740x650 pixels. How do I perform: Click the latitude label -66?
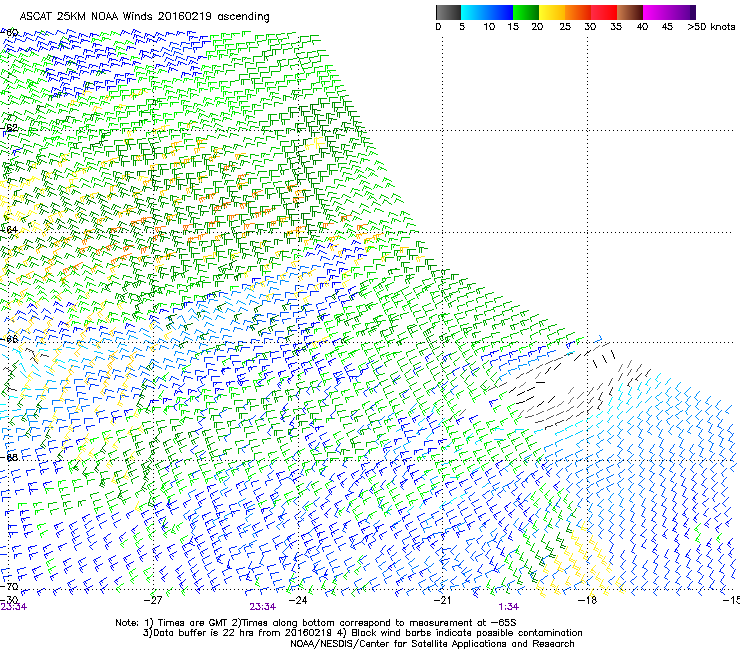[x=8, y=339]
